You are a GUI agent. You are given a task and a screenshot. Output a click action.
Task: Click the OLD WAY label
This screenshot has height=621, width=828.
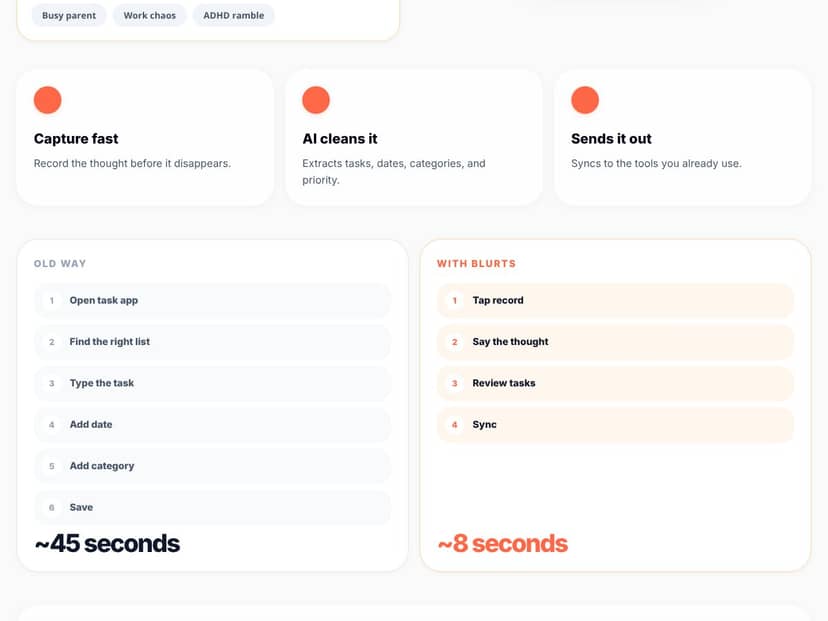(x=60, y=264)
